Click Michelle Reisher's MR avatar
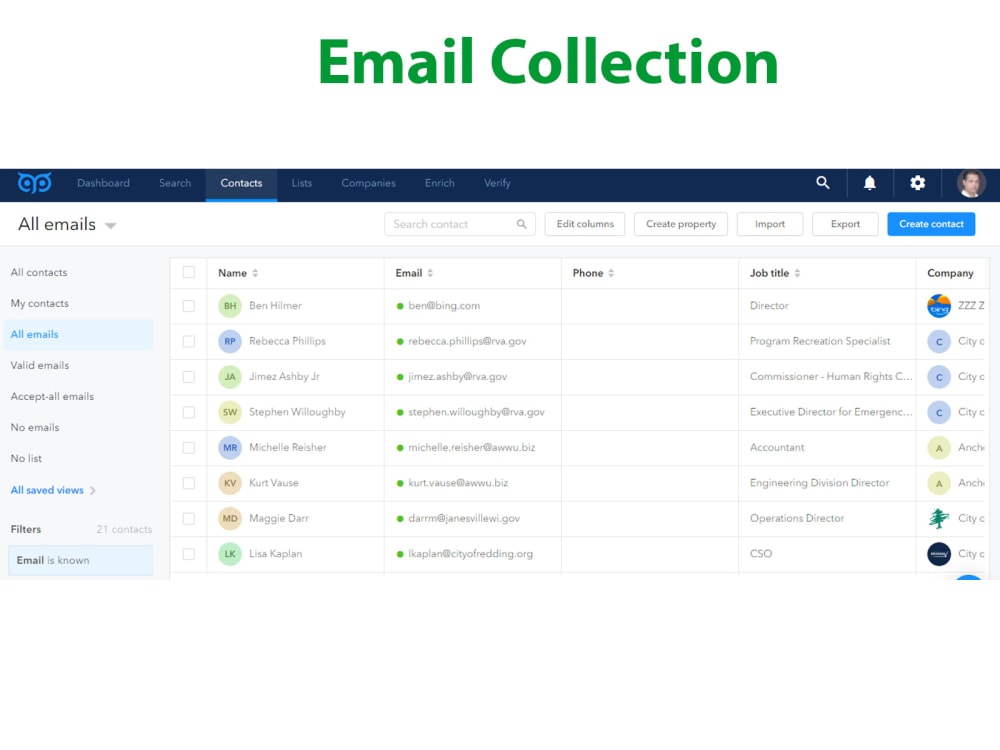Viewport: 1000px width, 750px height. (230, 448)
